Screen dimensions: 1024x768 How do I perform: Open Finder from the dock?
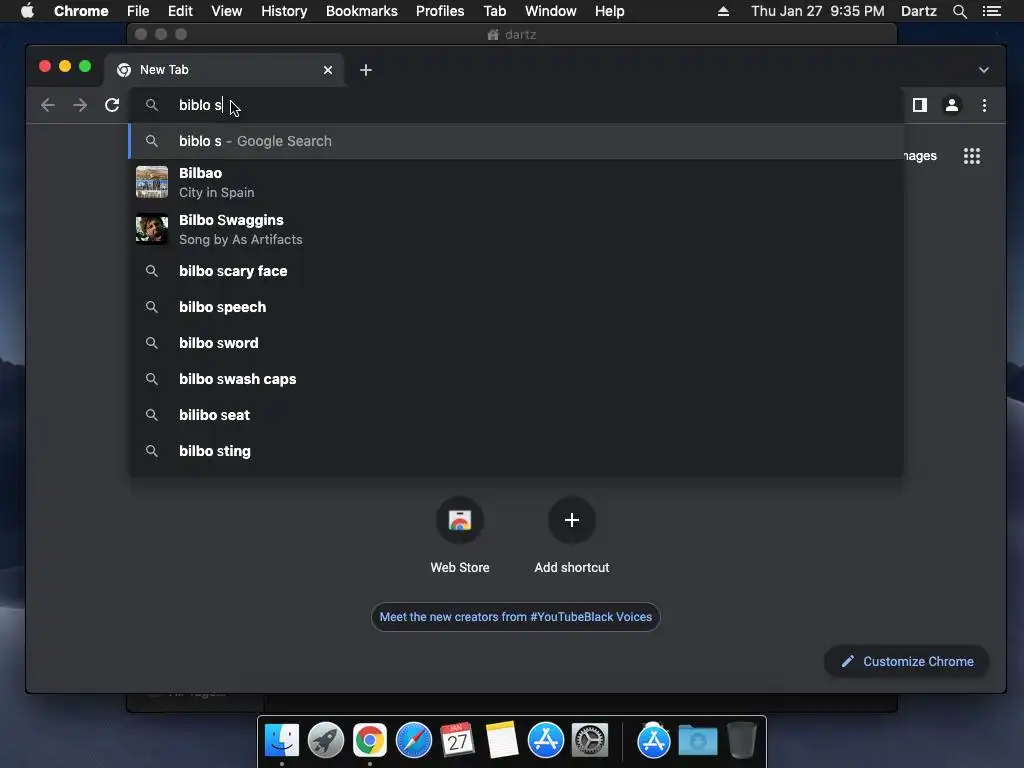282,741
